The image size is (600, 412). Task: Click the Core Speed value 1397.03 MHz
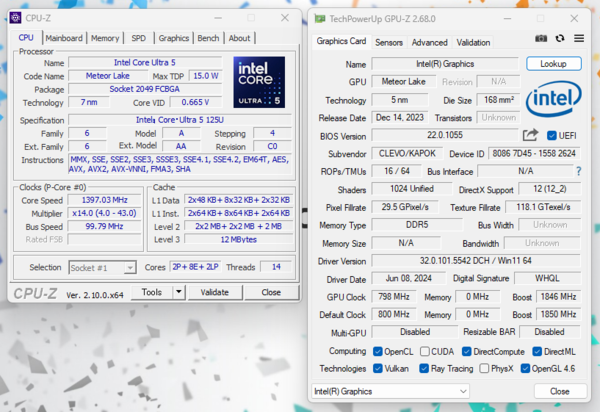coord(104,200)
